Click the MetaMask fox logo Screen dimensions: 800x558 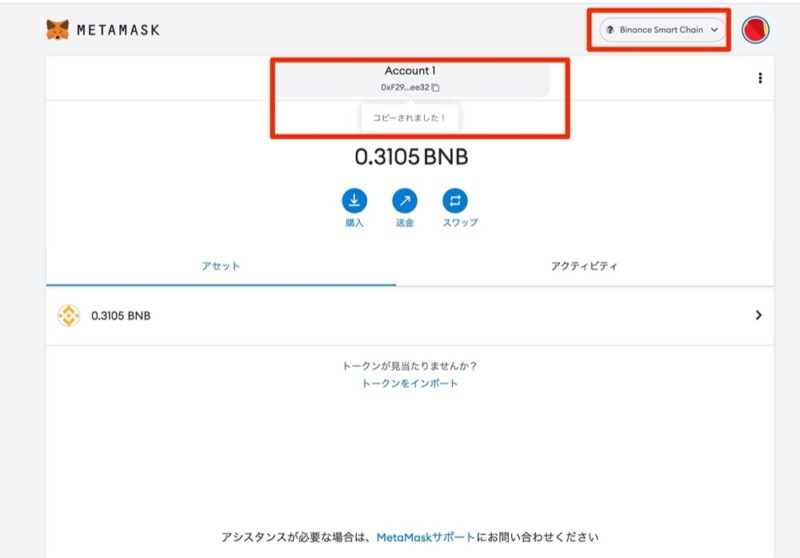click(57, 30)
